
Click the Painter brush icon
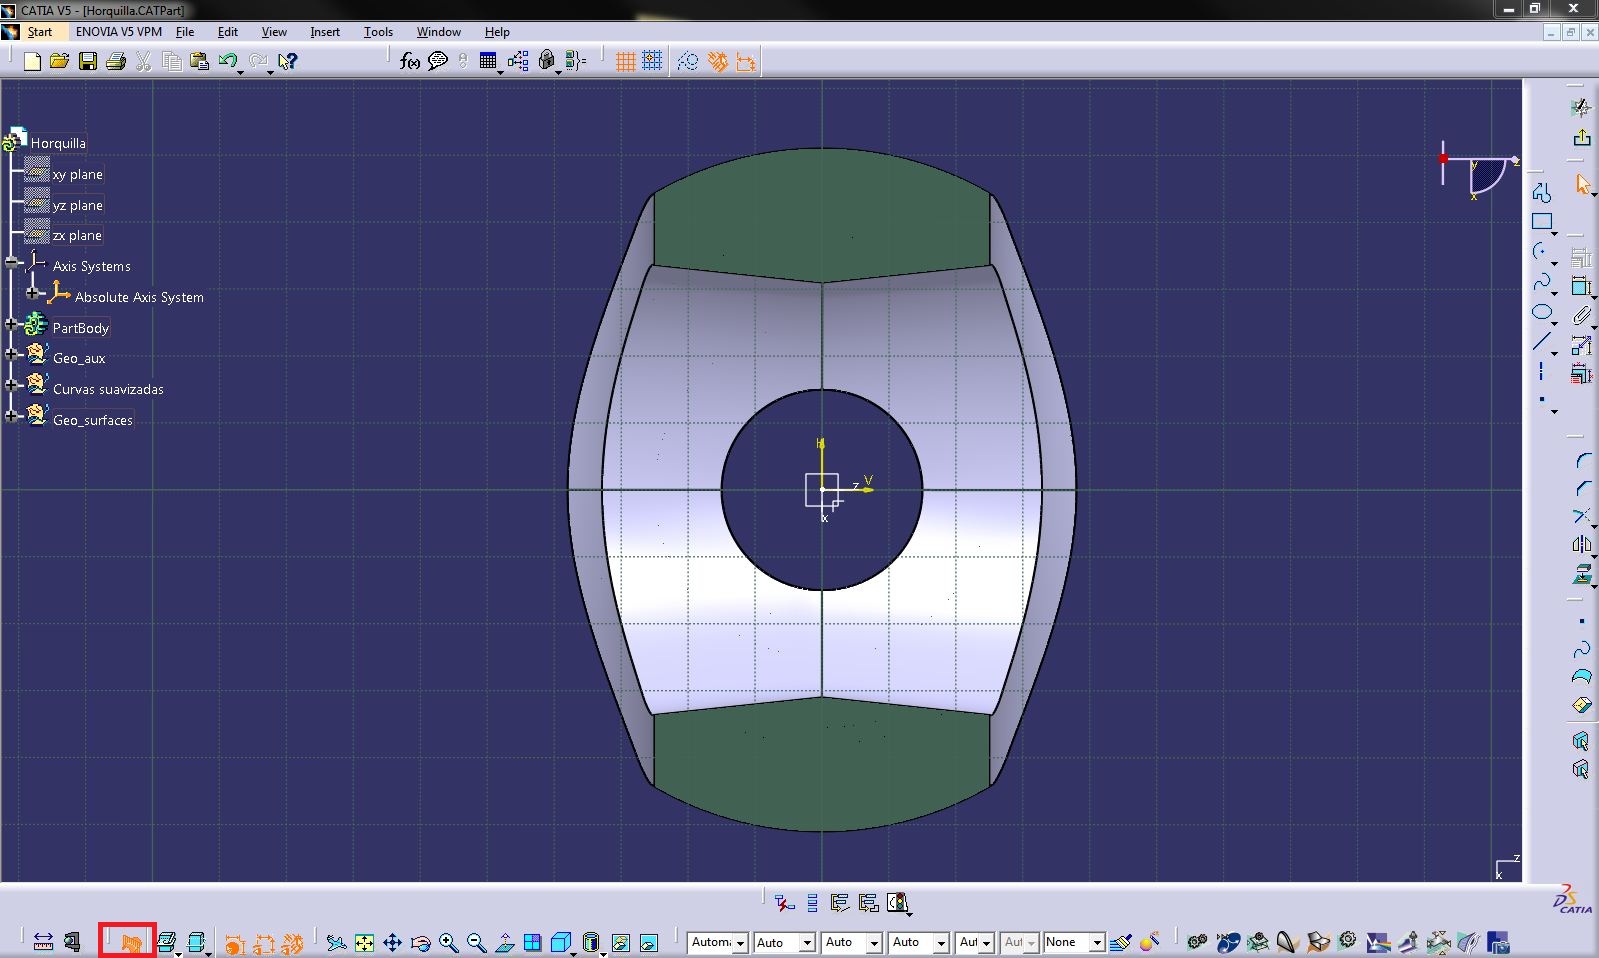point(1121,942)
